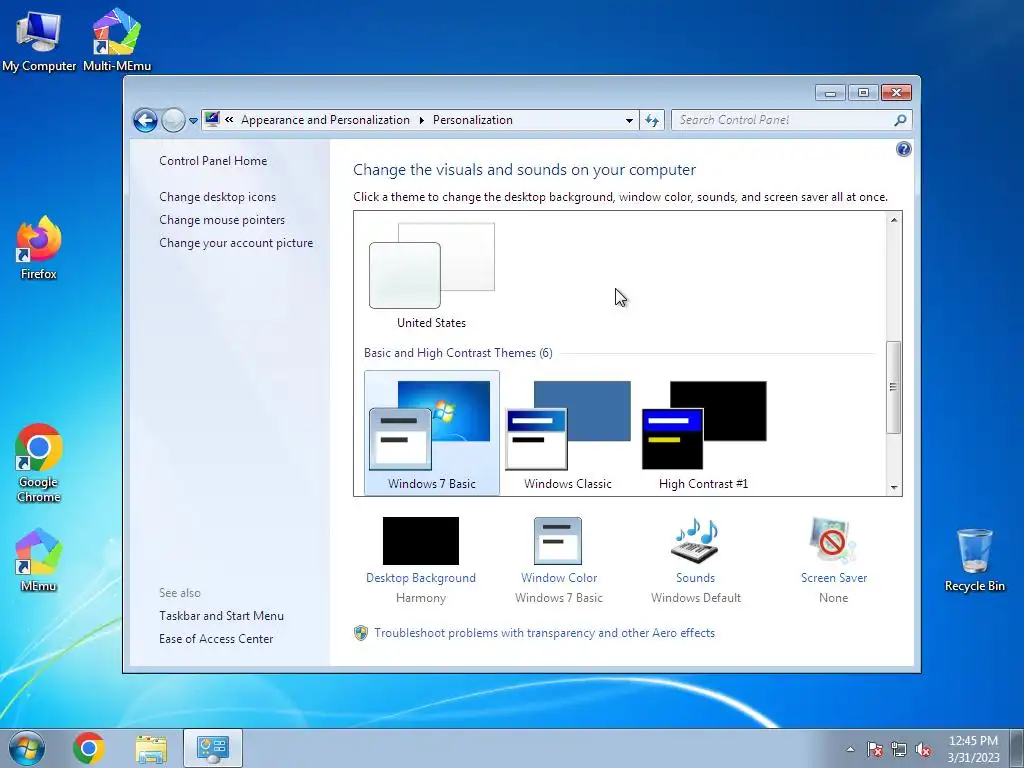Screen dimensions: 1024x768
Task: Focus the Search Control Panel field
Action: (781, 120)
